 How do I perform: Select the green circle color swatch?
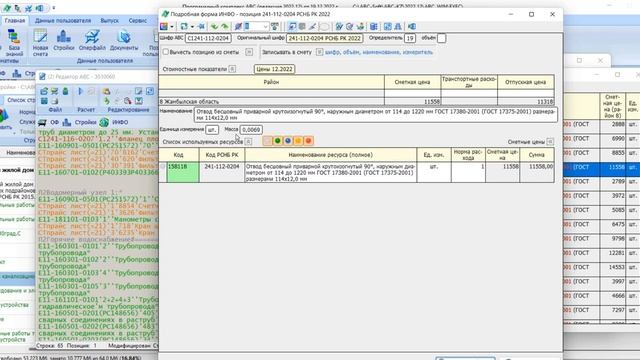pyautogui.click(x=278, y=141)
